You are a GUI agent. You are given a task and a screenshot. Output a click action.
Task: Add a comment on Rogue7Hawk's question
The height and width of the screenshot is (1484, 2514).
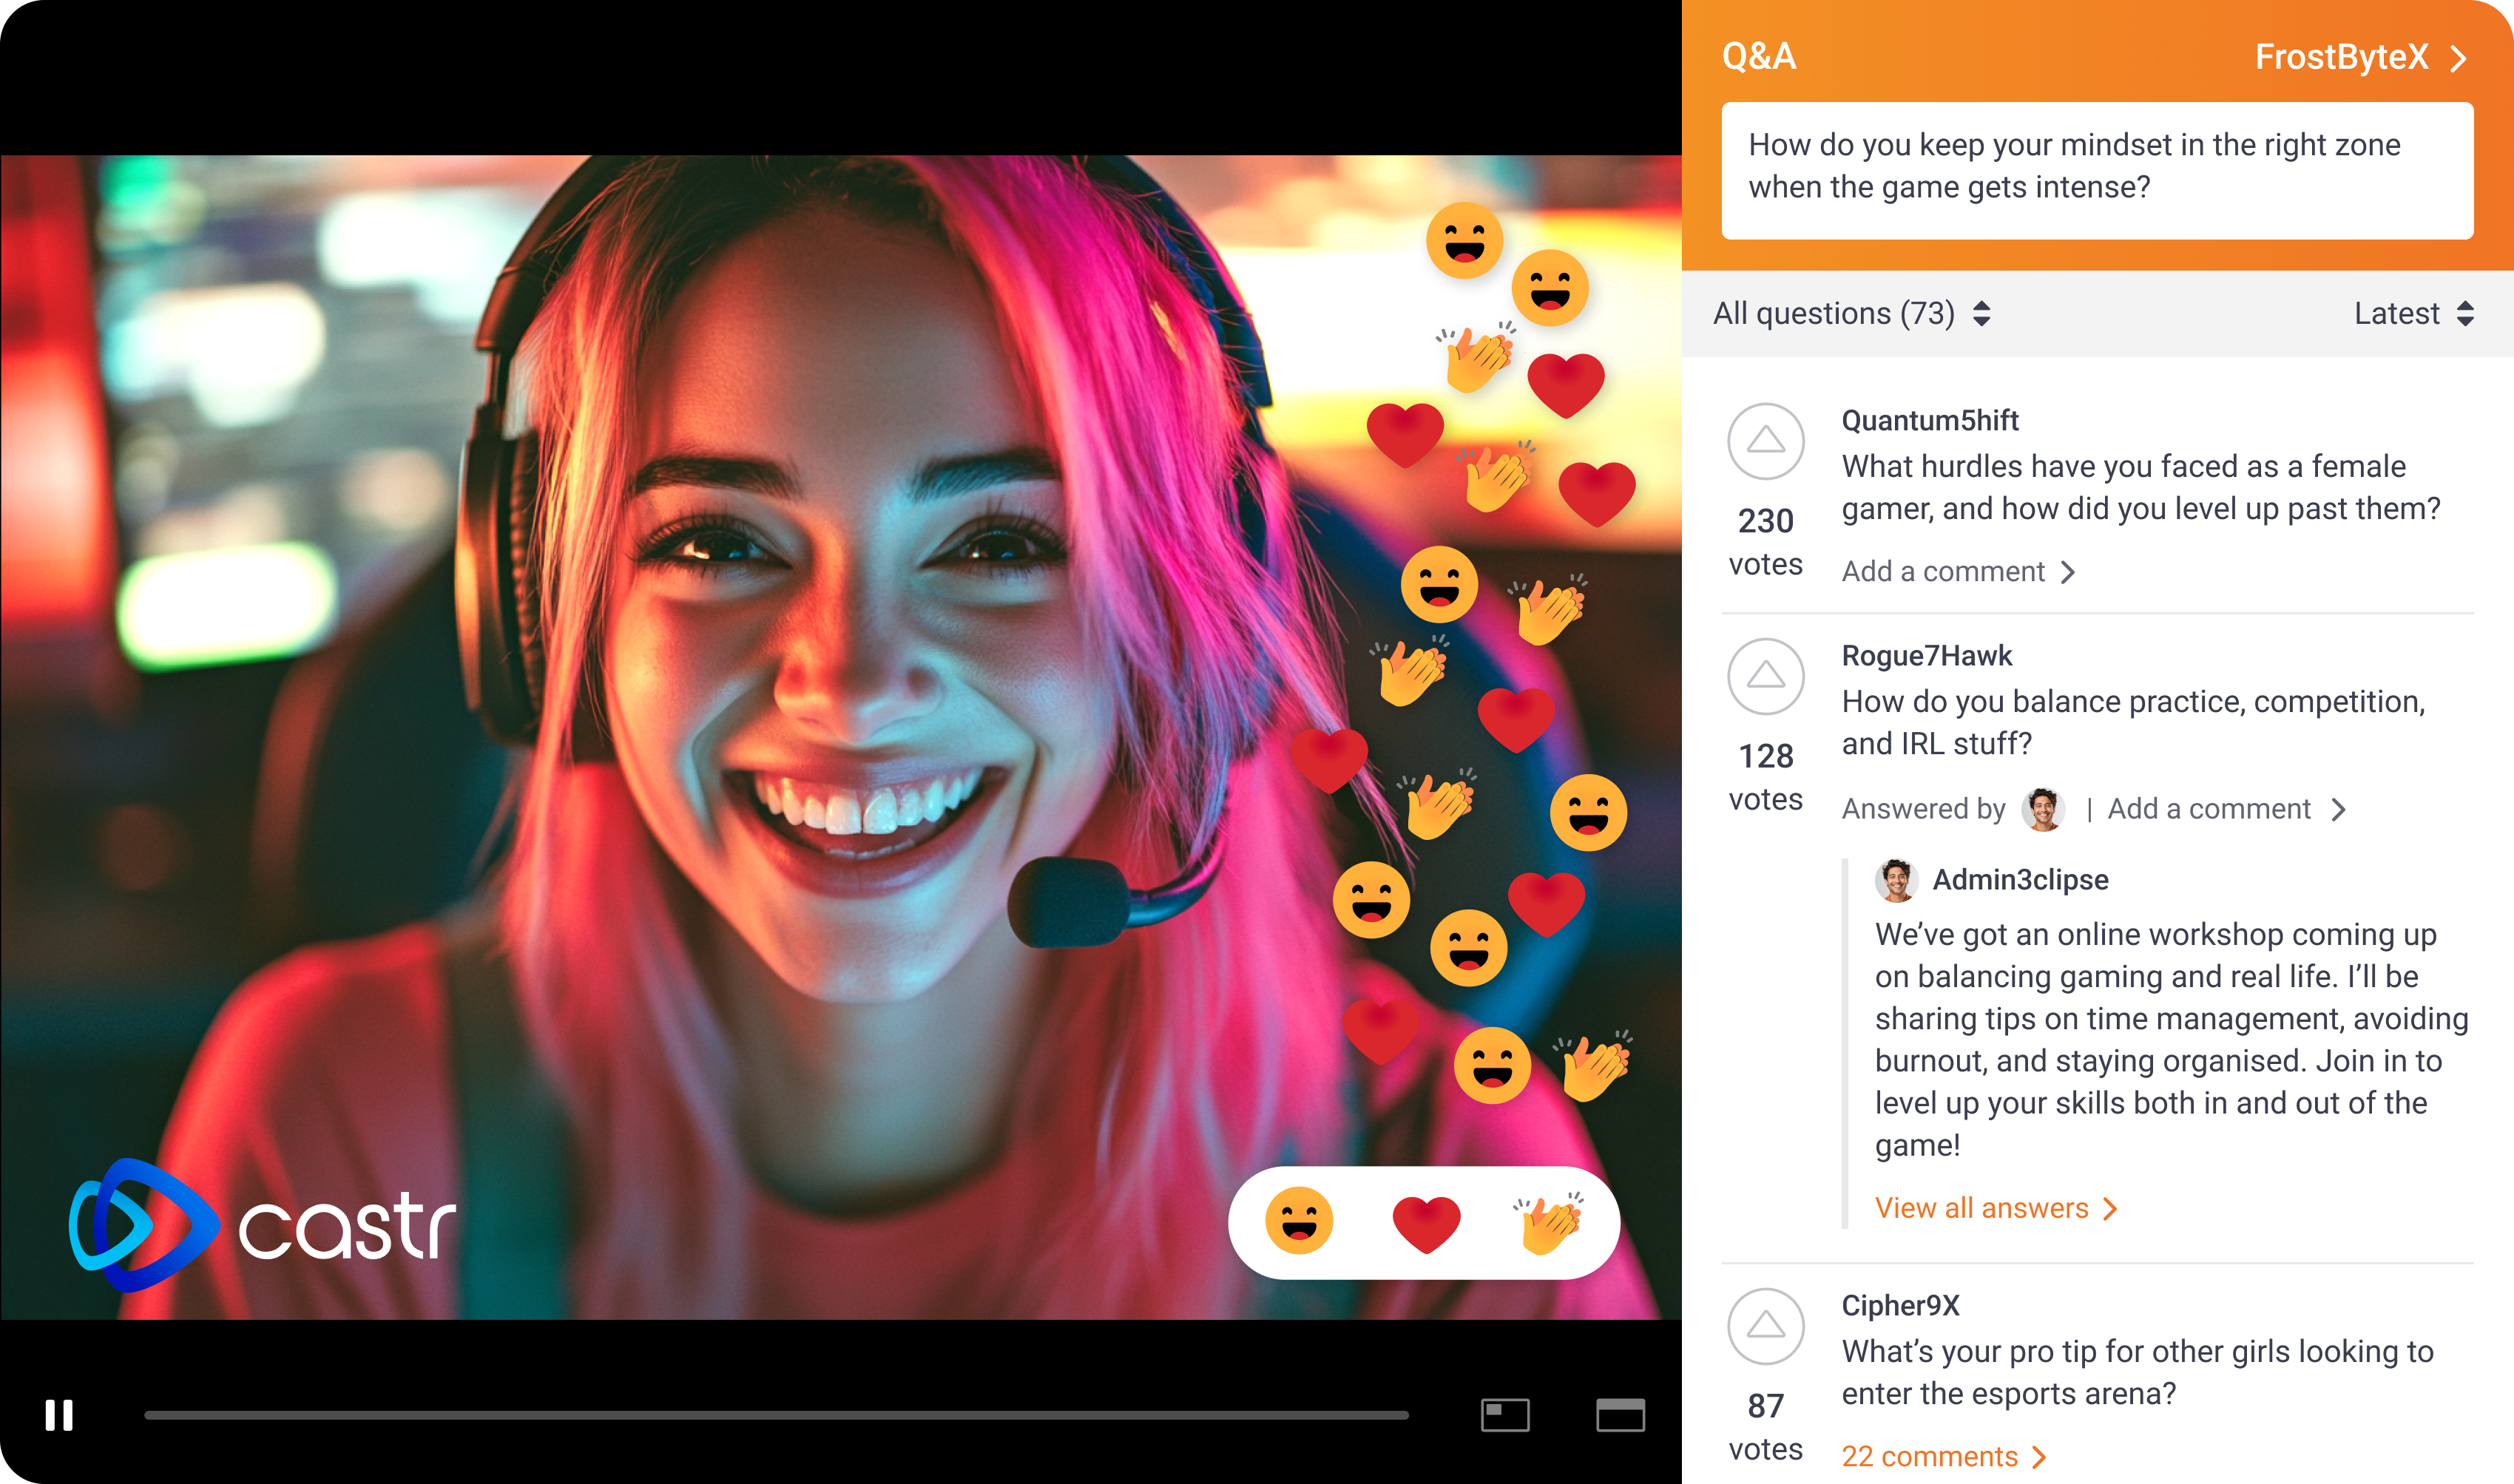[2226, 809]
